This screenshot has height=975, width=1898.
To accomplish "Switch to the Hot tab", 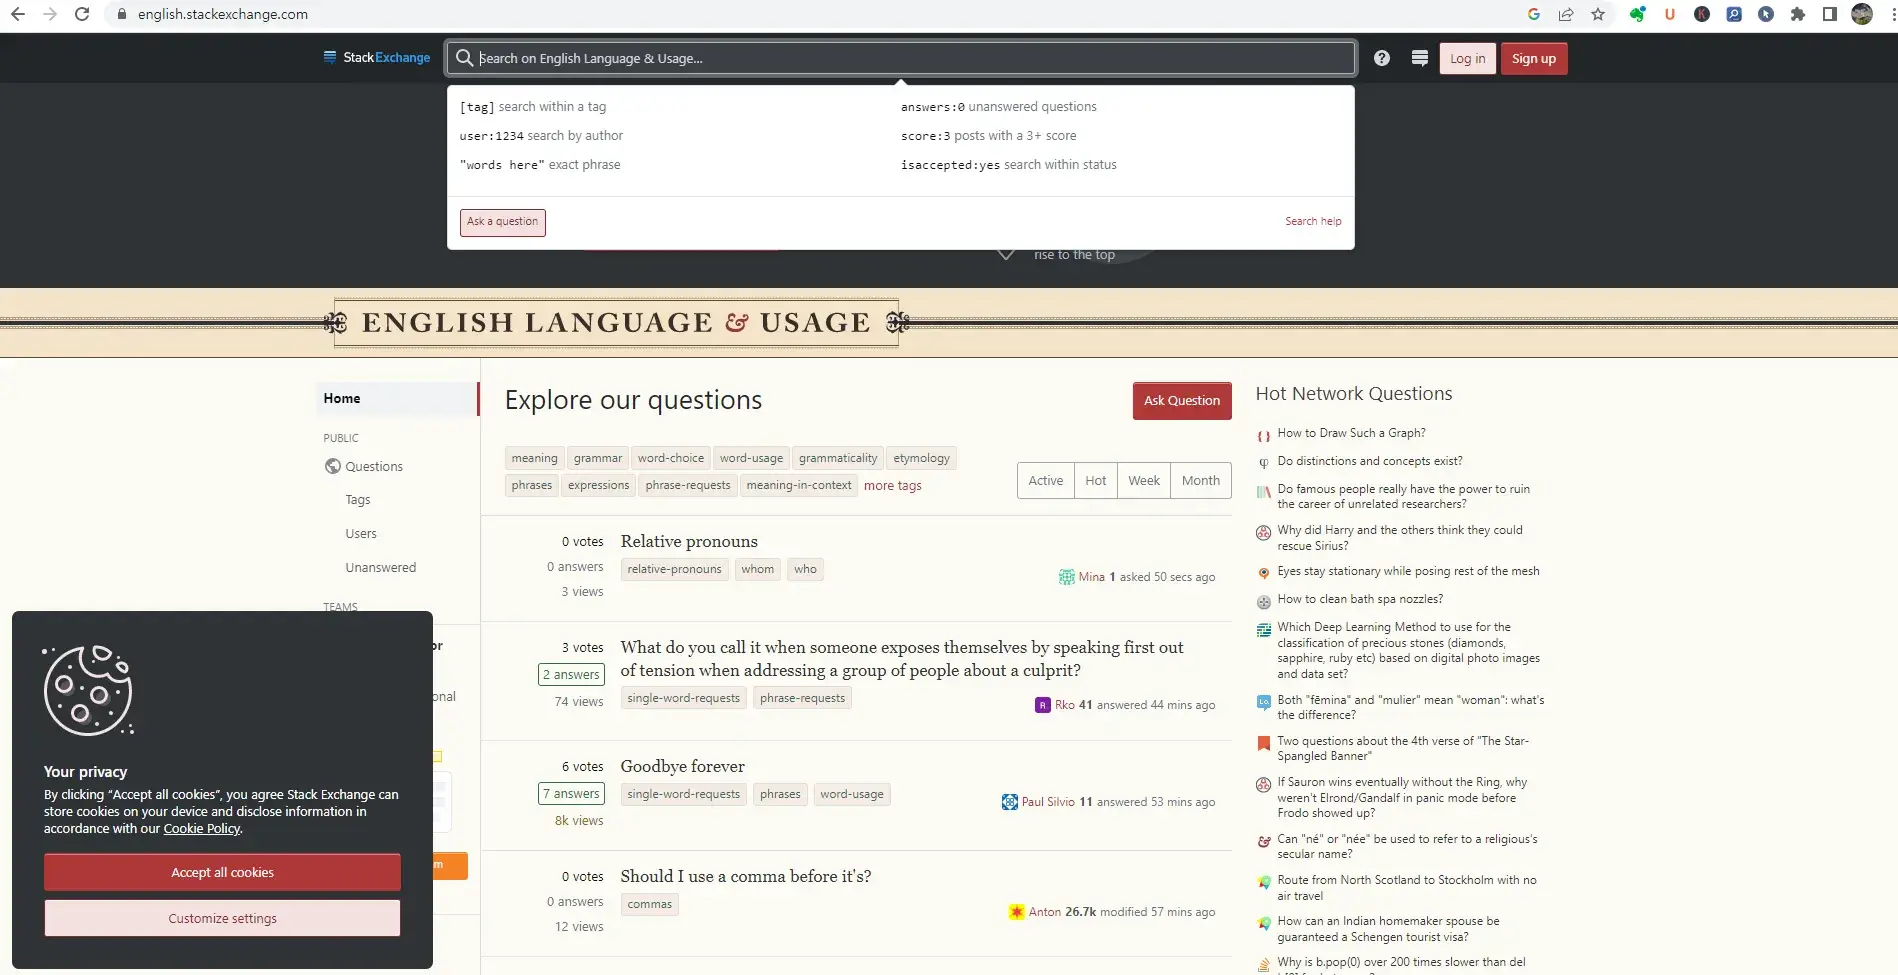I will [x=1096, y=481].
